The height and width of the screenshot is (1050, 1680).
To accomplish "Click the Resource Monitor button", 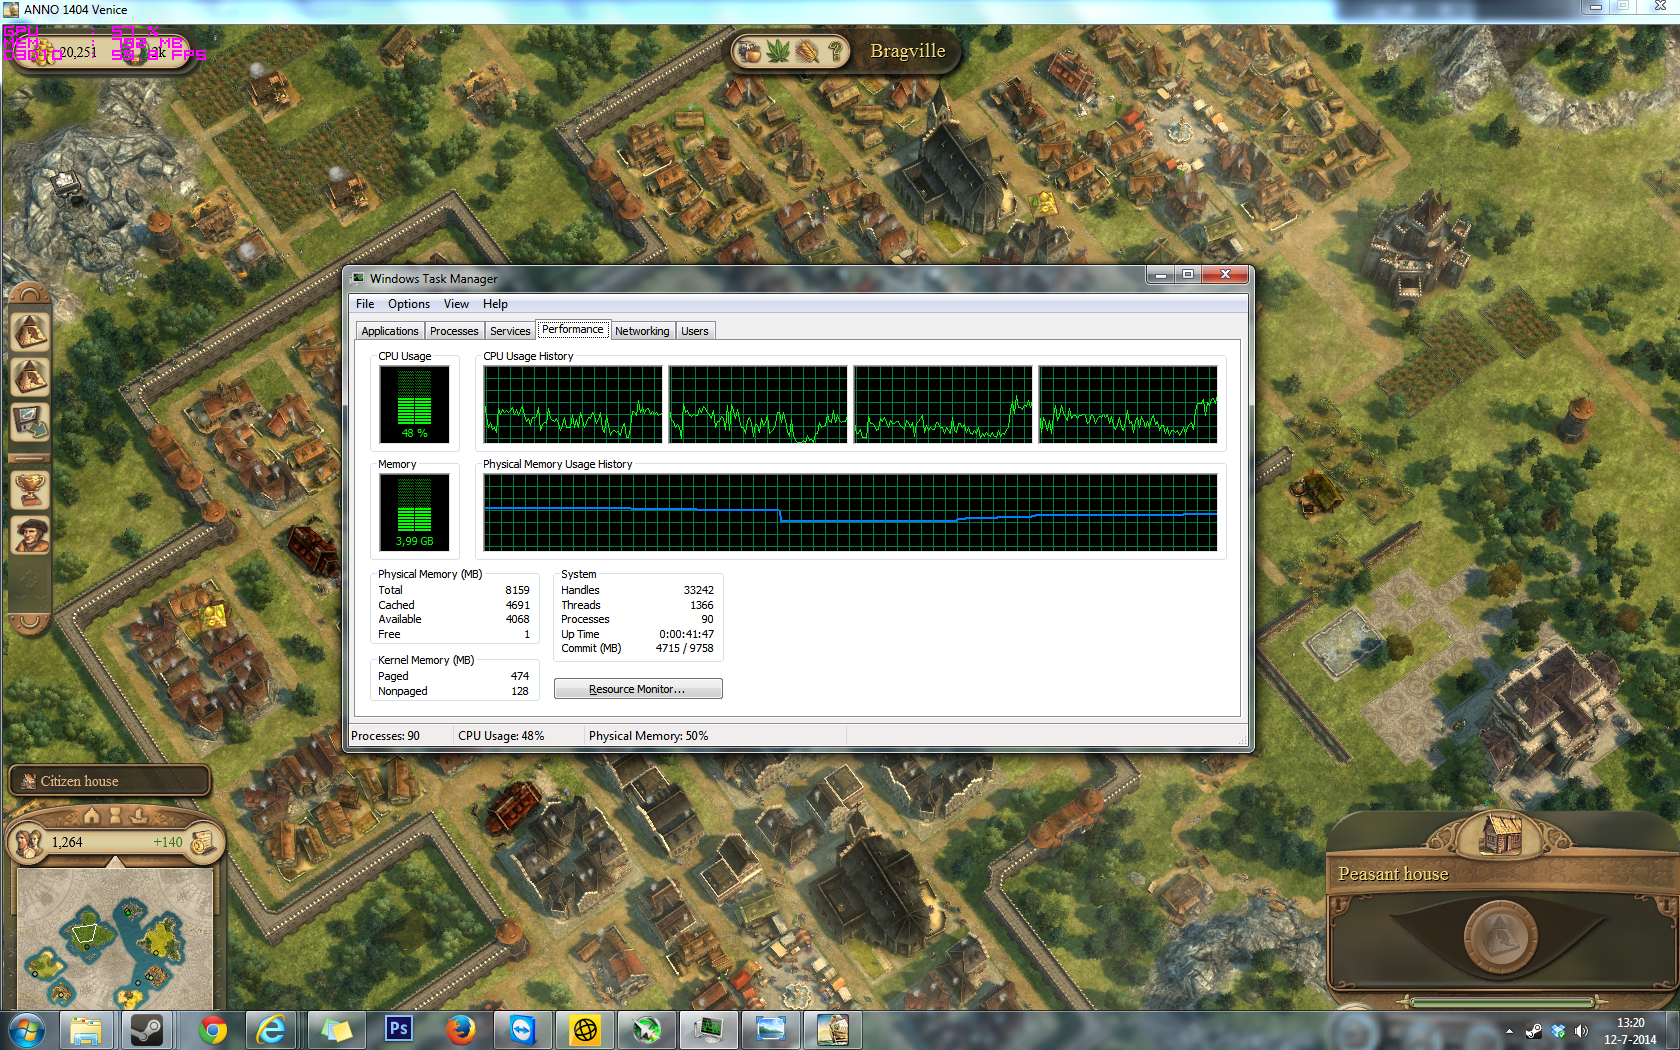I will [x=638, y=689].
